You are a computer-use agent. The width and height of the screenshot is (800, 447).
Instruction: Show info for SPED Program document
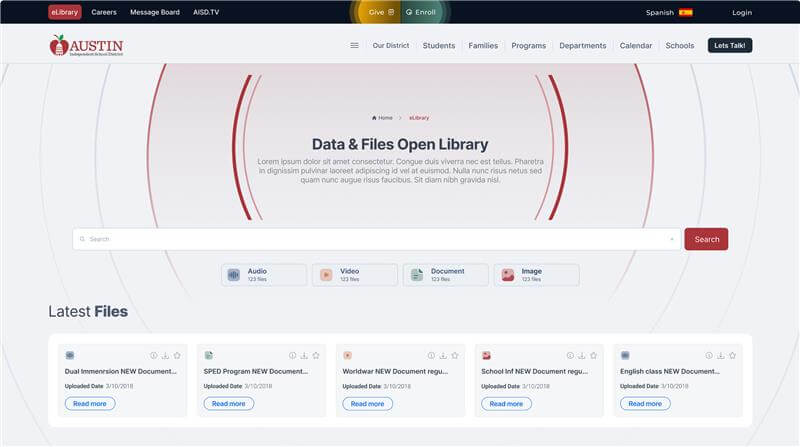(293, 355)
